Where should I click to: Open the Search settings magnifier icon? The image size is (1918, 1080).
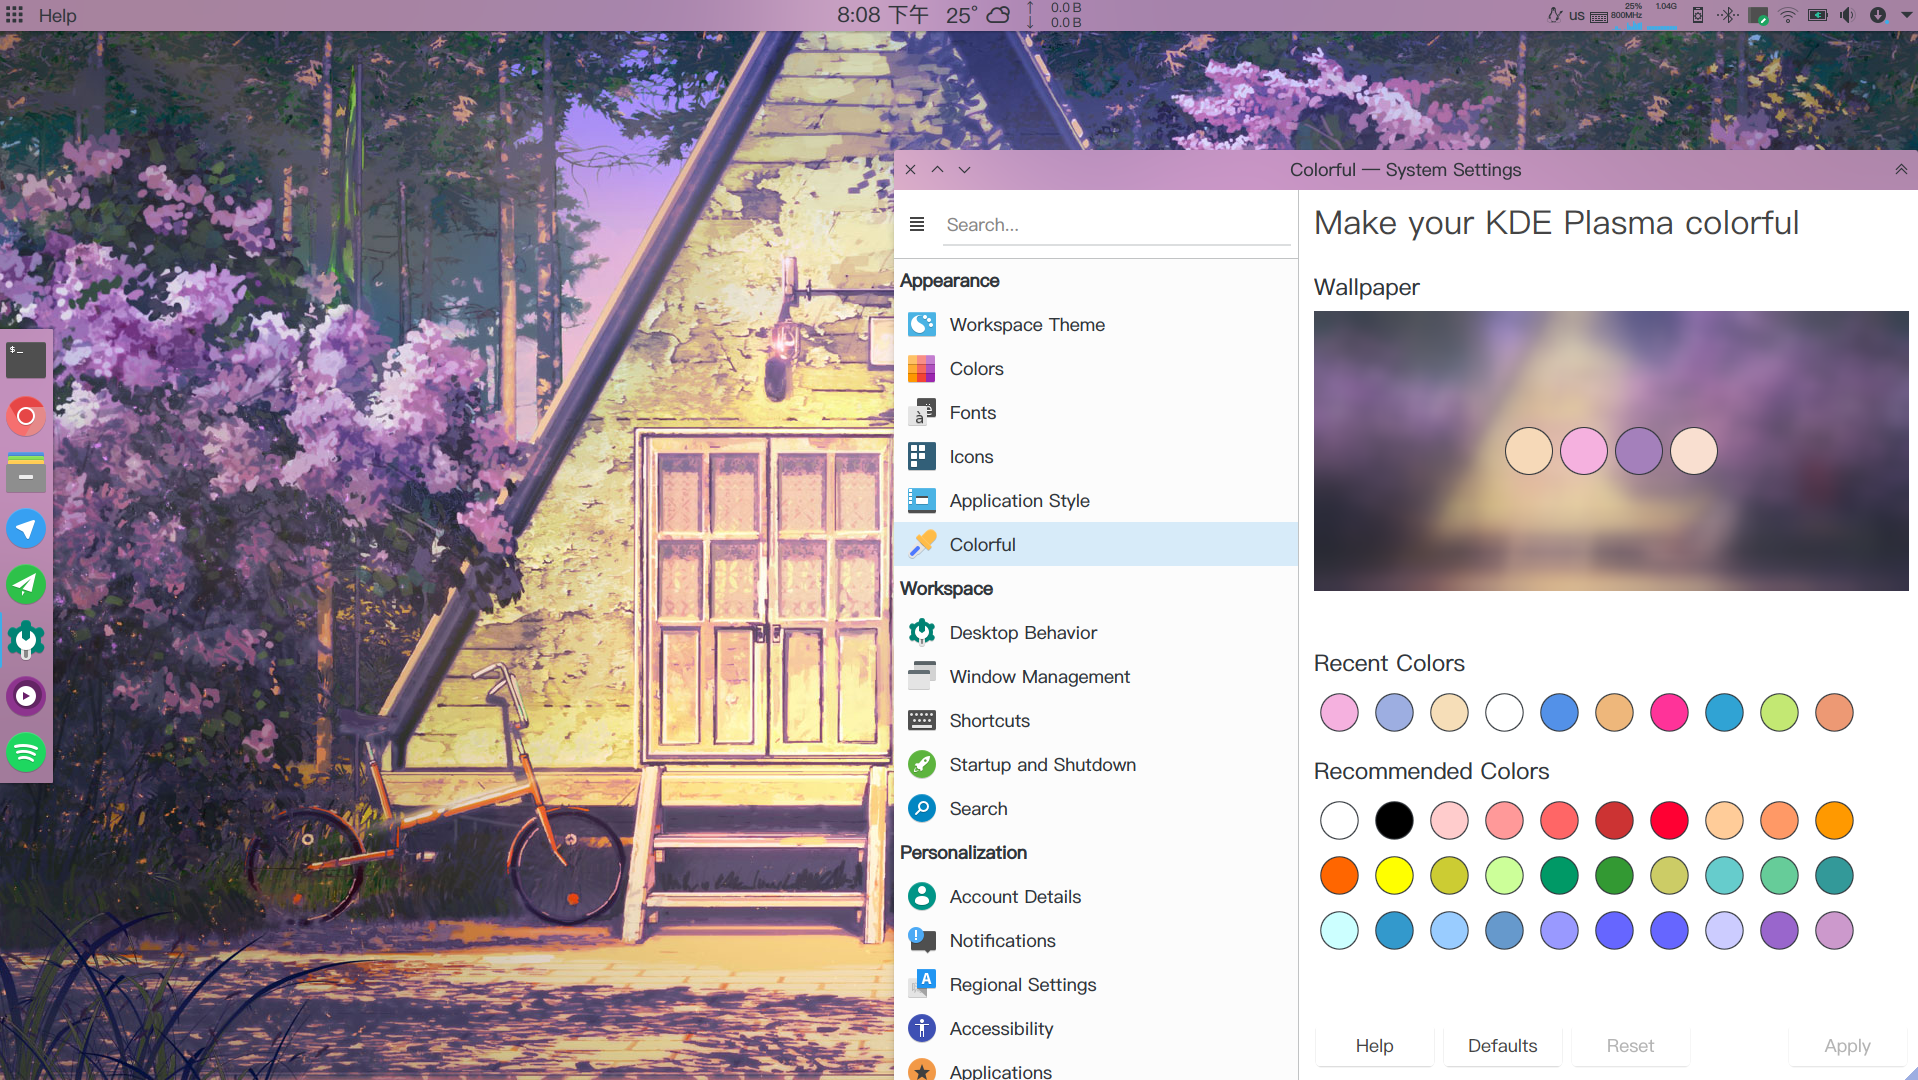(921, 809)
